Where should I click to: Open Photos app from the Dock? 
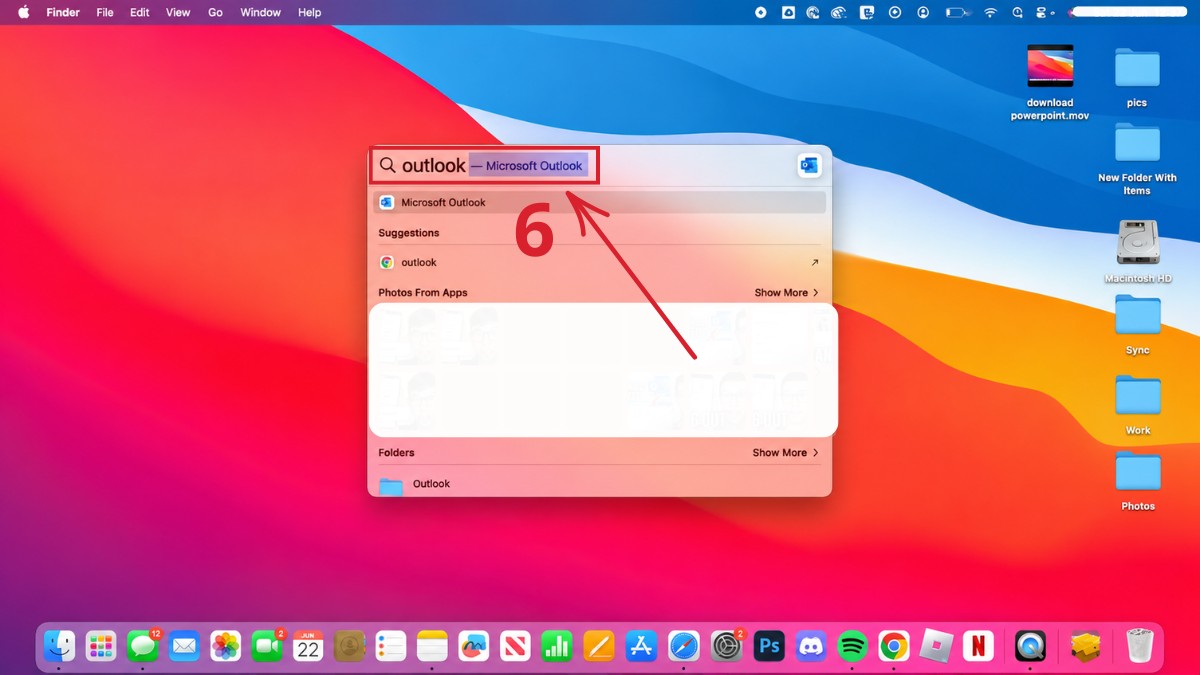click(226, 646)
